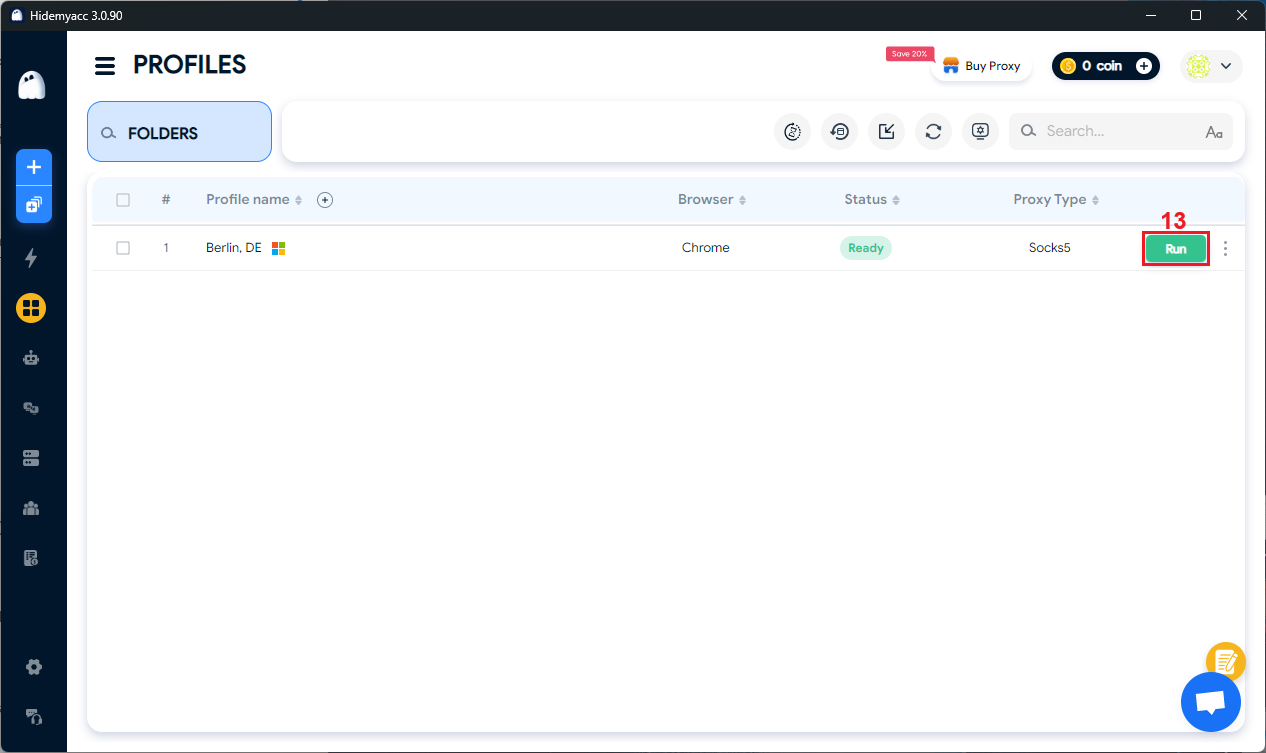
Task: Open the FOLDERS search box
Action: click(179, 132)
